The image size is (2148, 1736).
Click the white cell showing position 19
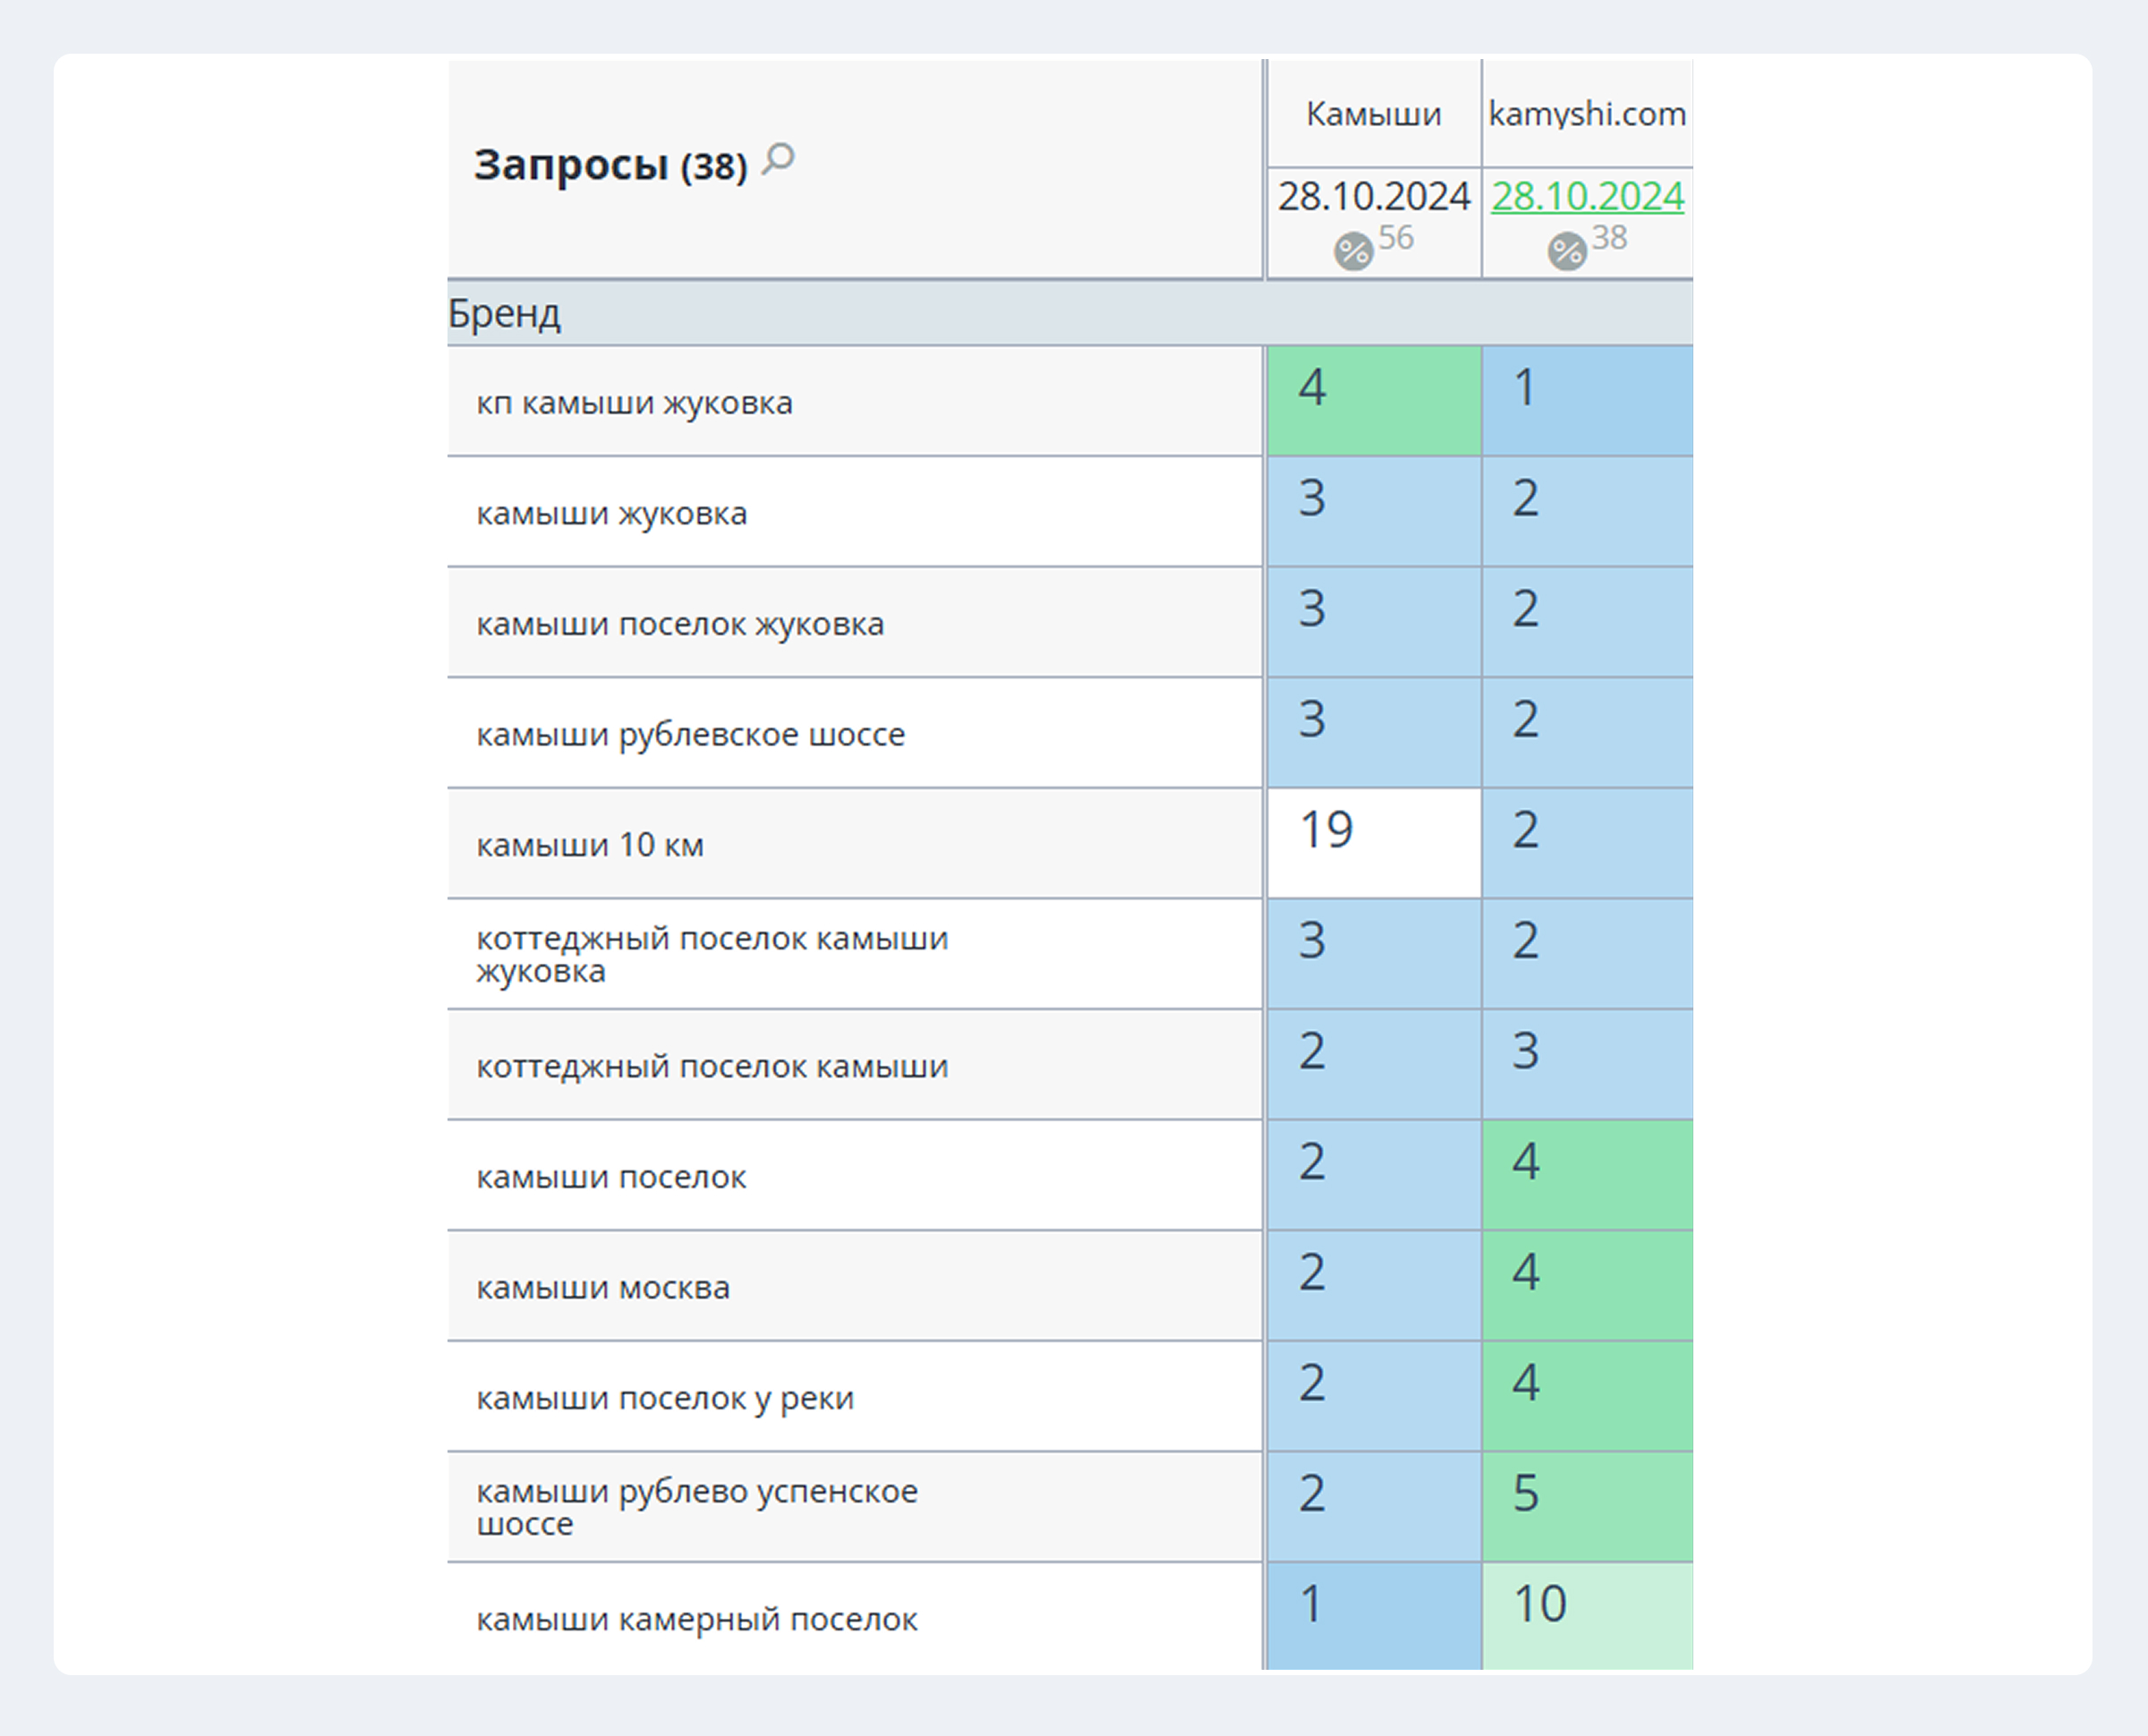tap(1374, 843)
